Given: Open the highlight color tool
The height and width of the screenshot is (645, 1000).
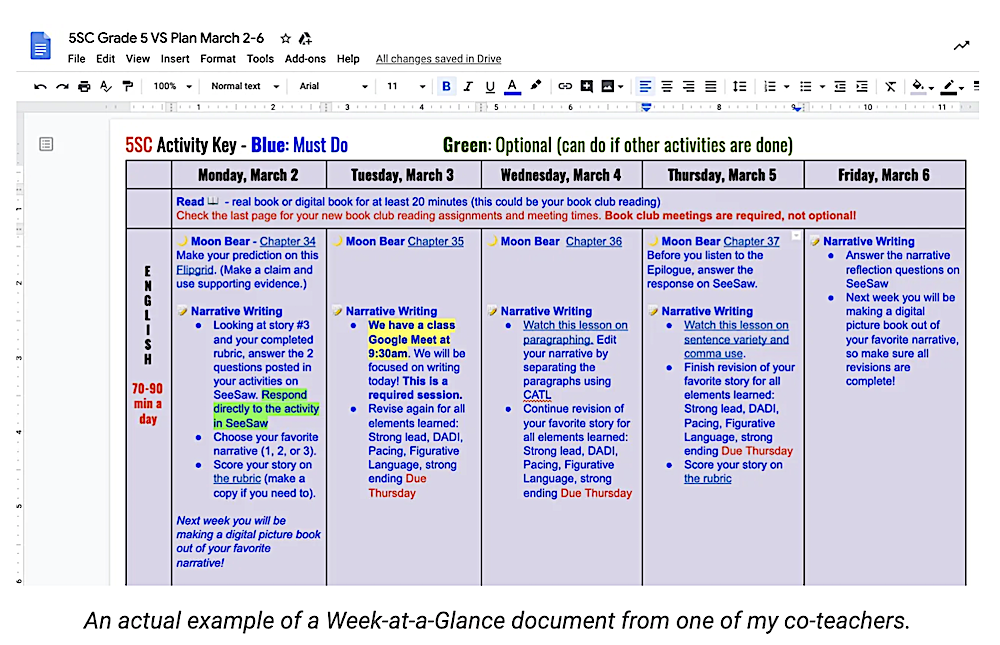Looking at the screenshot, I should (536, 85).
